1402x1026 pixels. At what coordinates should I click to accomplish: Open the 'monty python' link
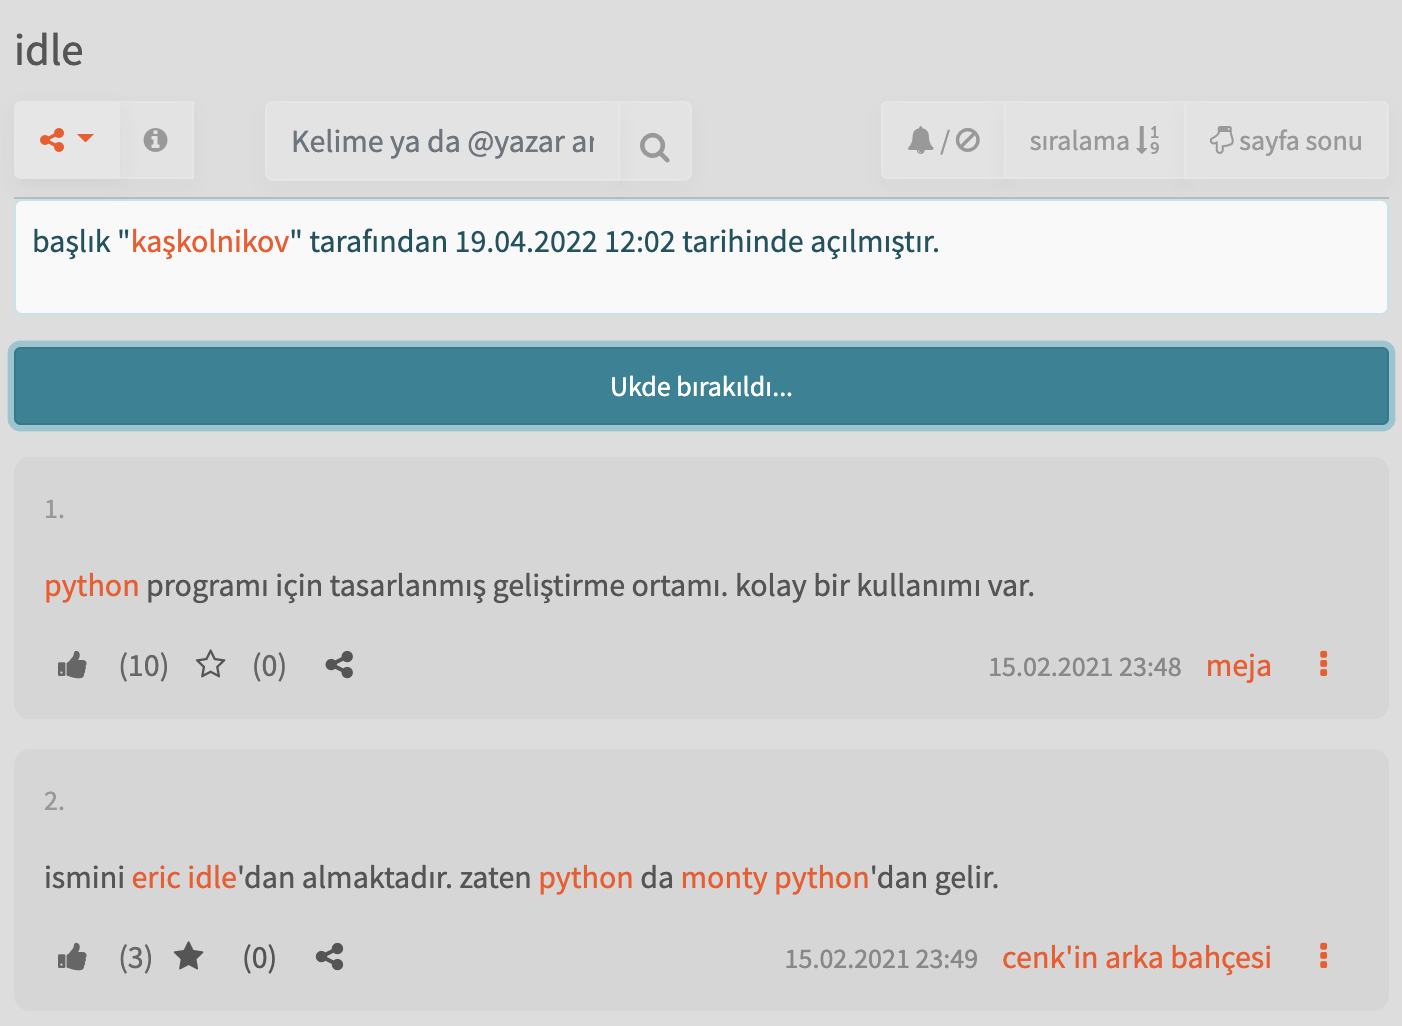(775, 878)
